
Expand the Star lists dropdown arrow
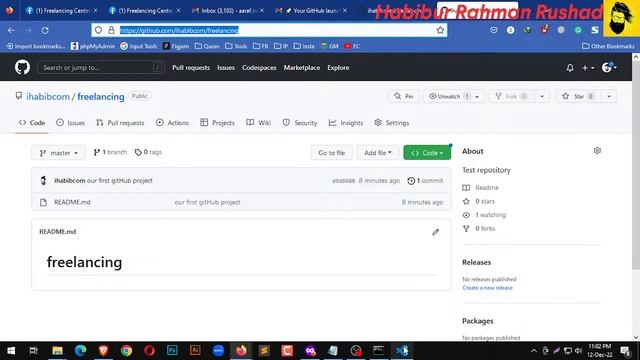click(609, 96)
